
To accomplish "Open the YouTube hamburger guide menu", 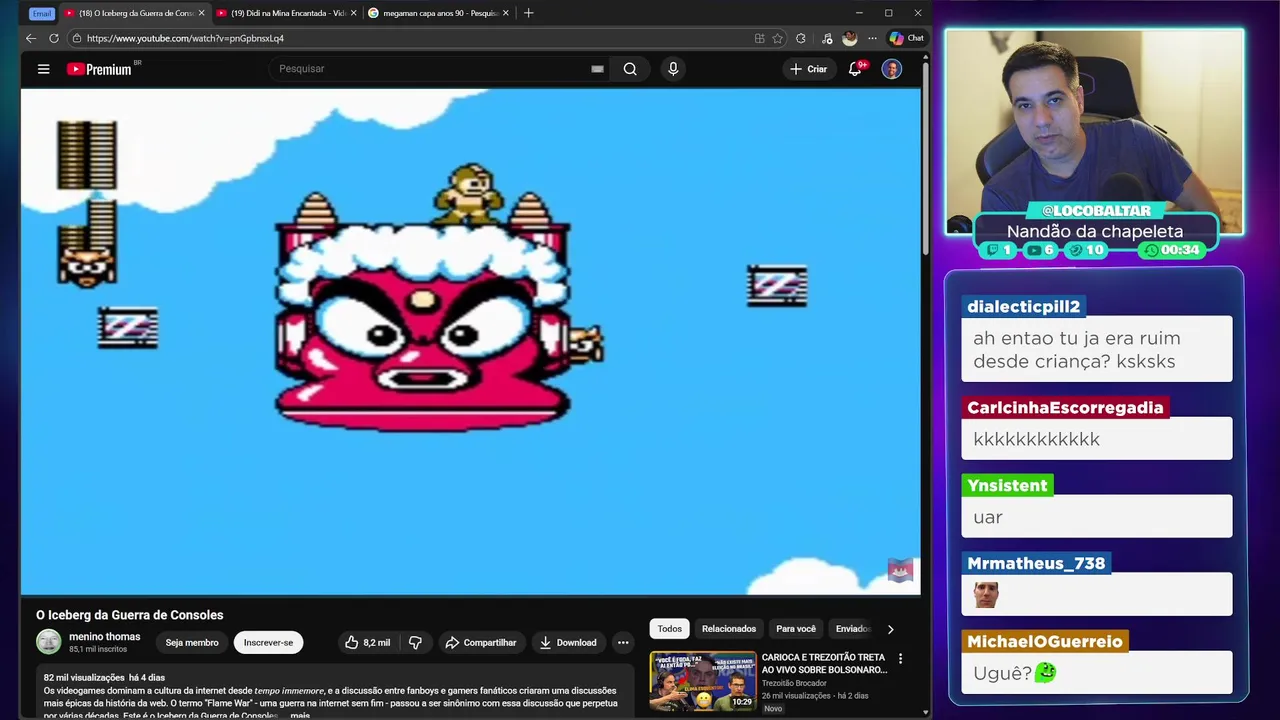I will pyautogui.click(x=43, y=69).
